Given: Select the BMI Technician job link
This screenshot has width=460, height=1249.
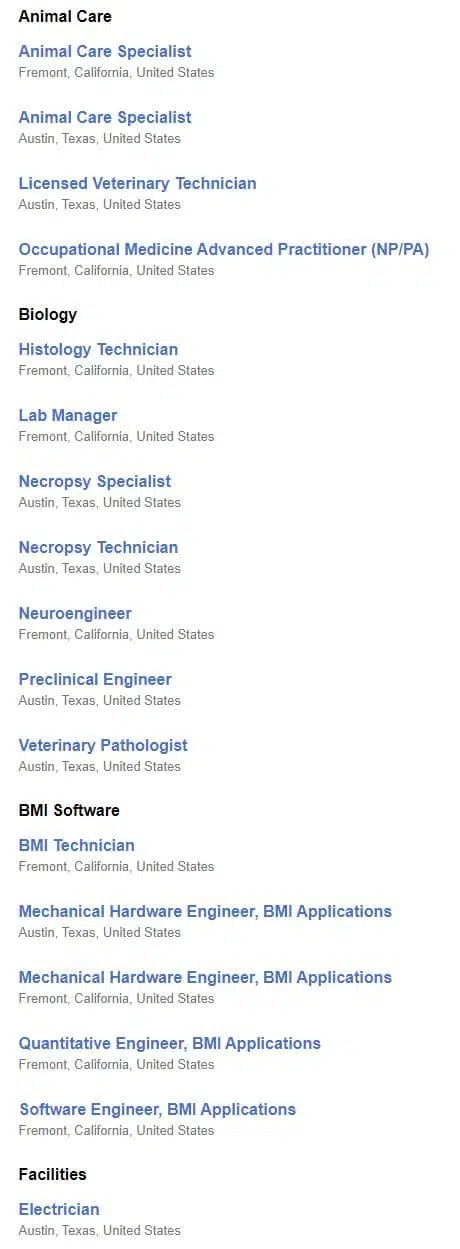Looking at the screenshot, I should coord(76,845).
